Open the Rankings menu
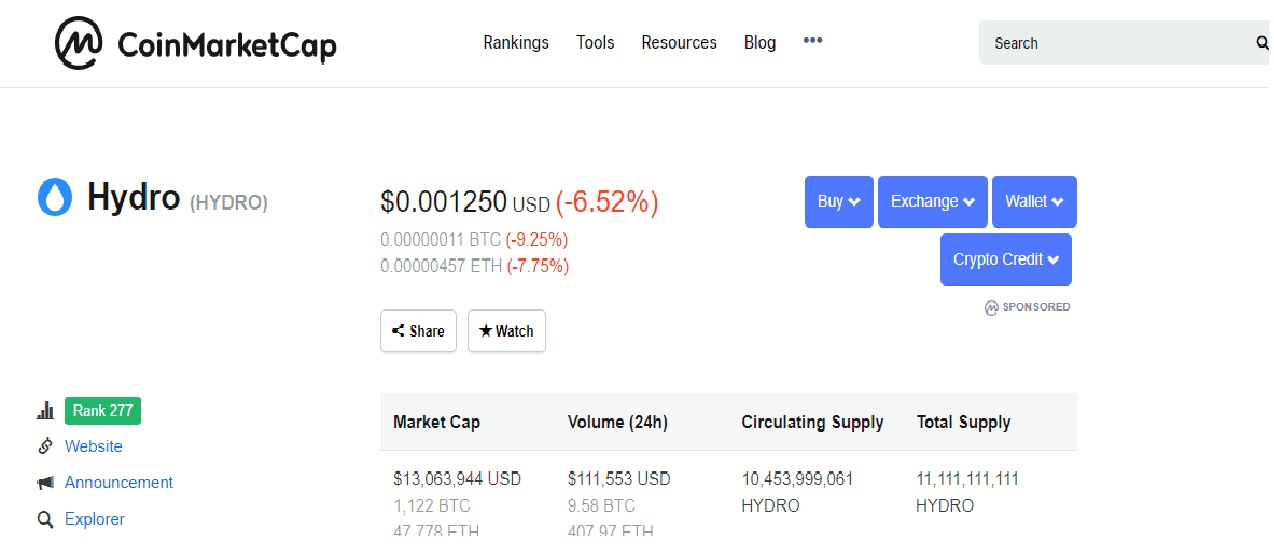Image resolution: width=1274 pixels, height=555 pixels. (516, 43)
